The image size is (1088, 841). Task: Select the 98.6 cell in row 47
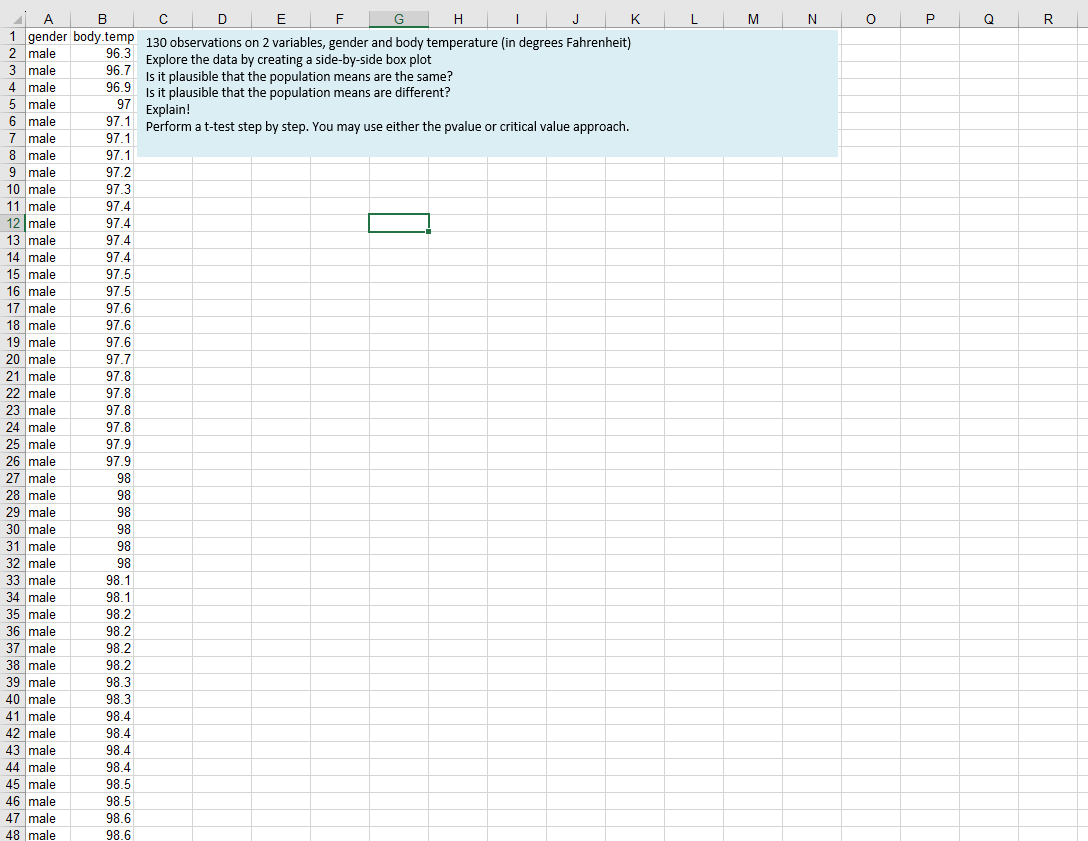point(102,818)
